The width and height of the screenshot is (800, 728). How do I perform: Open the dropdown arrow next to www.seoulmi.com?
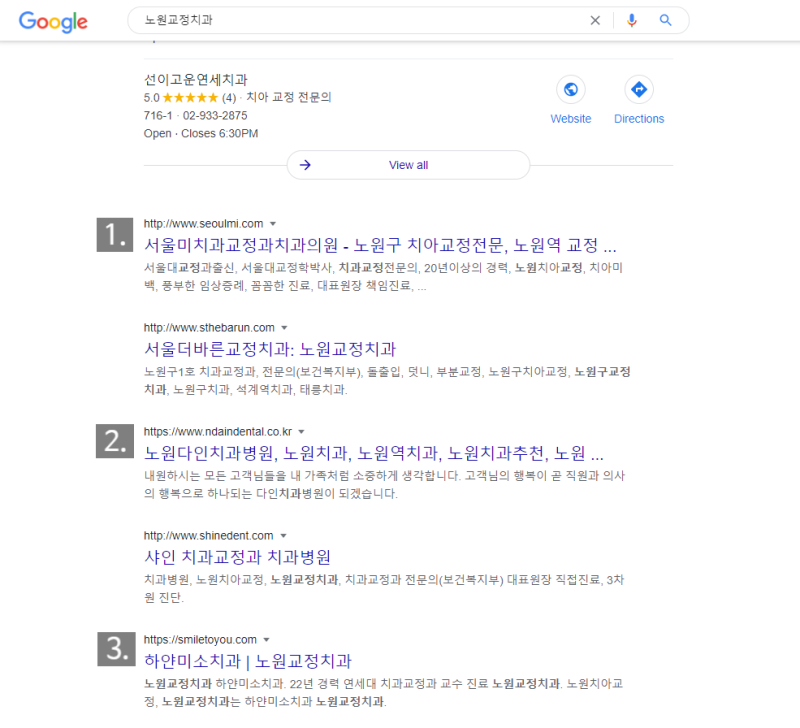(x=273, y=224)
